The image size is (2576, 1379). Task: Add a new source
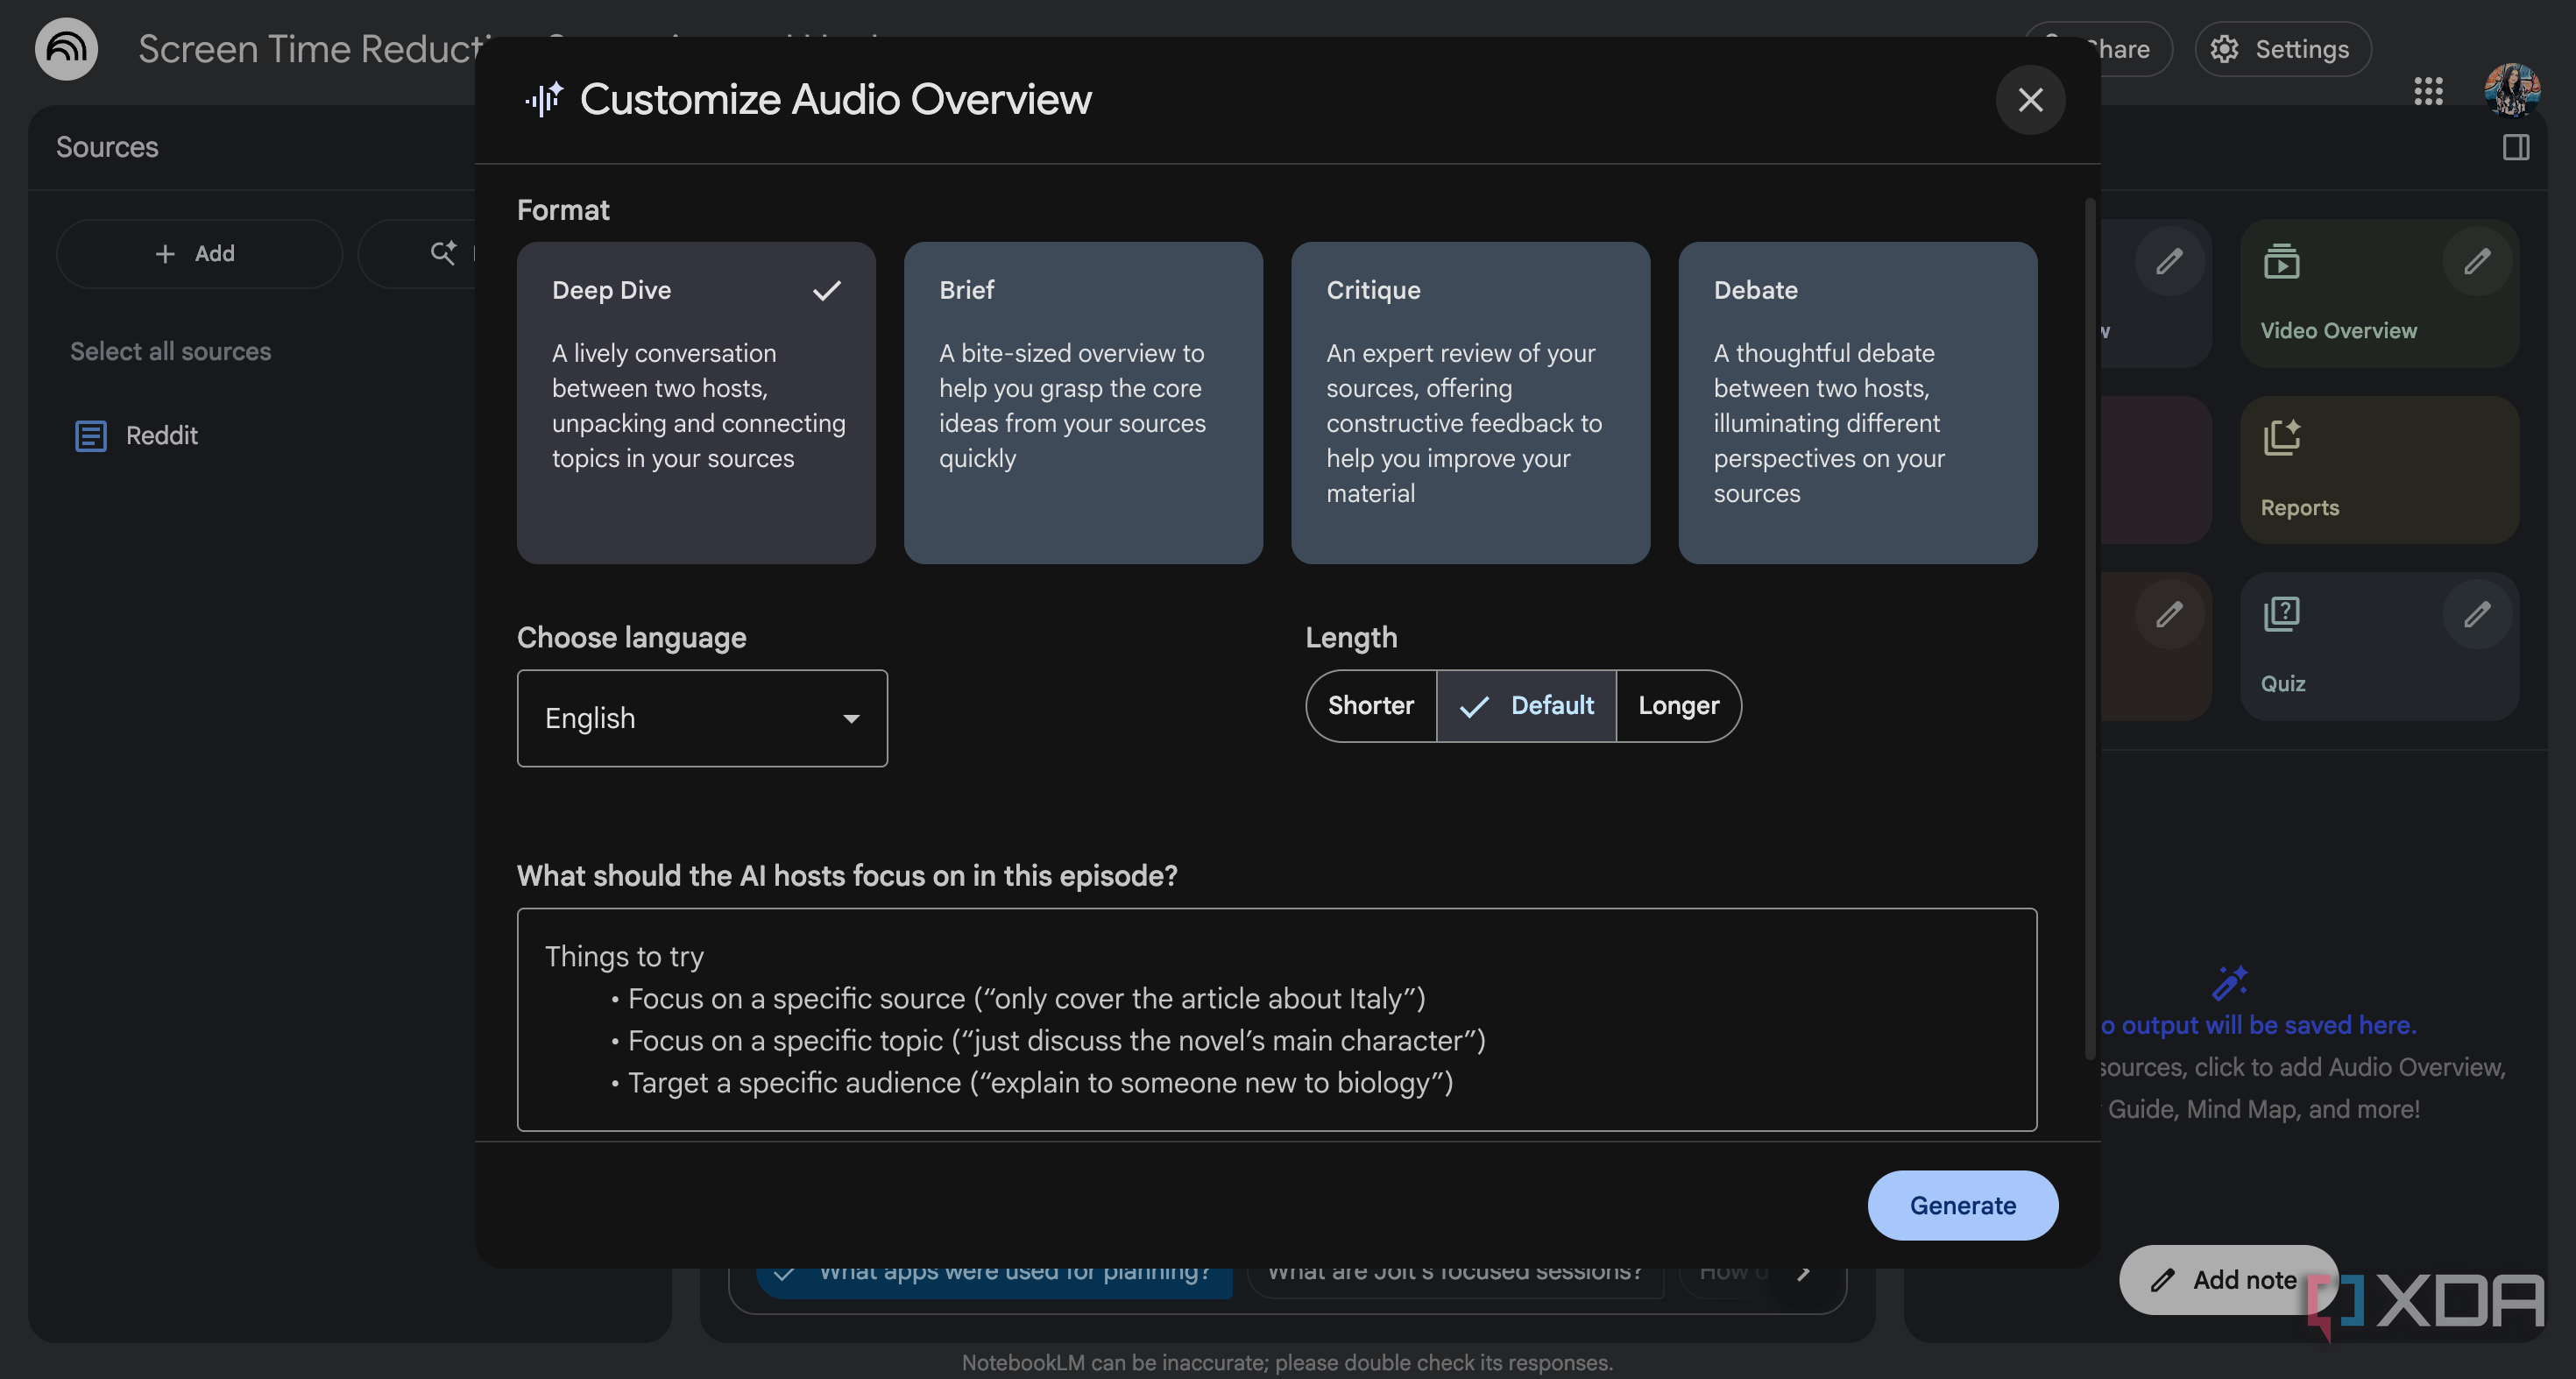(199, 254)
